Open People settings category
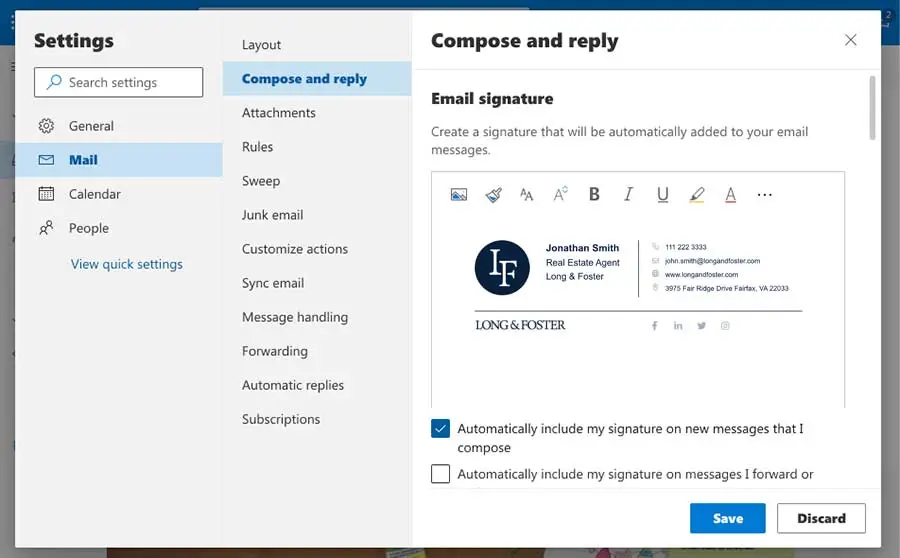The height and width of the screenshot is (558, 900). [88, 228]
